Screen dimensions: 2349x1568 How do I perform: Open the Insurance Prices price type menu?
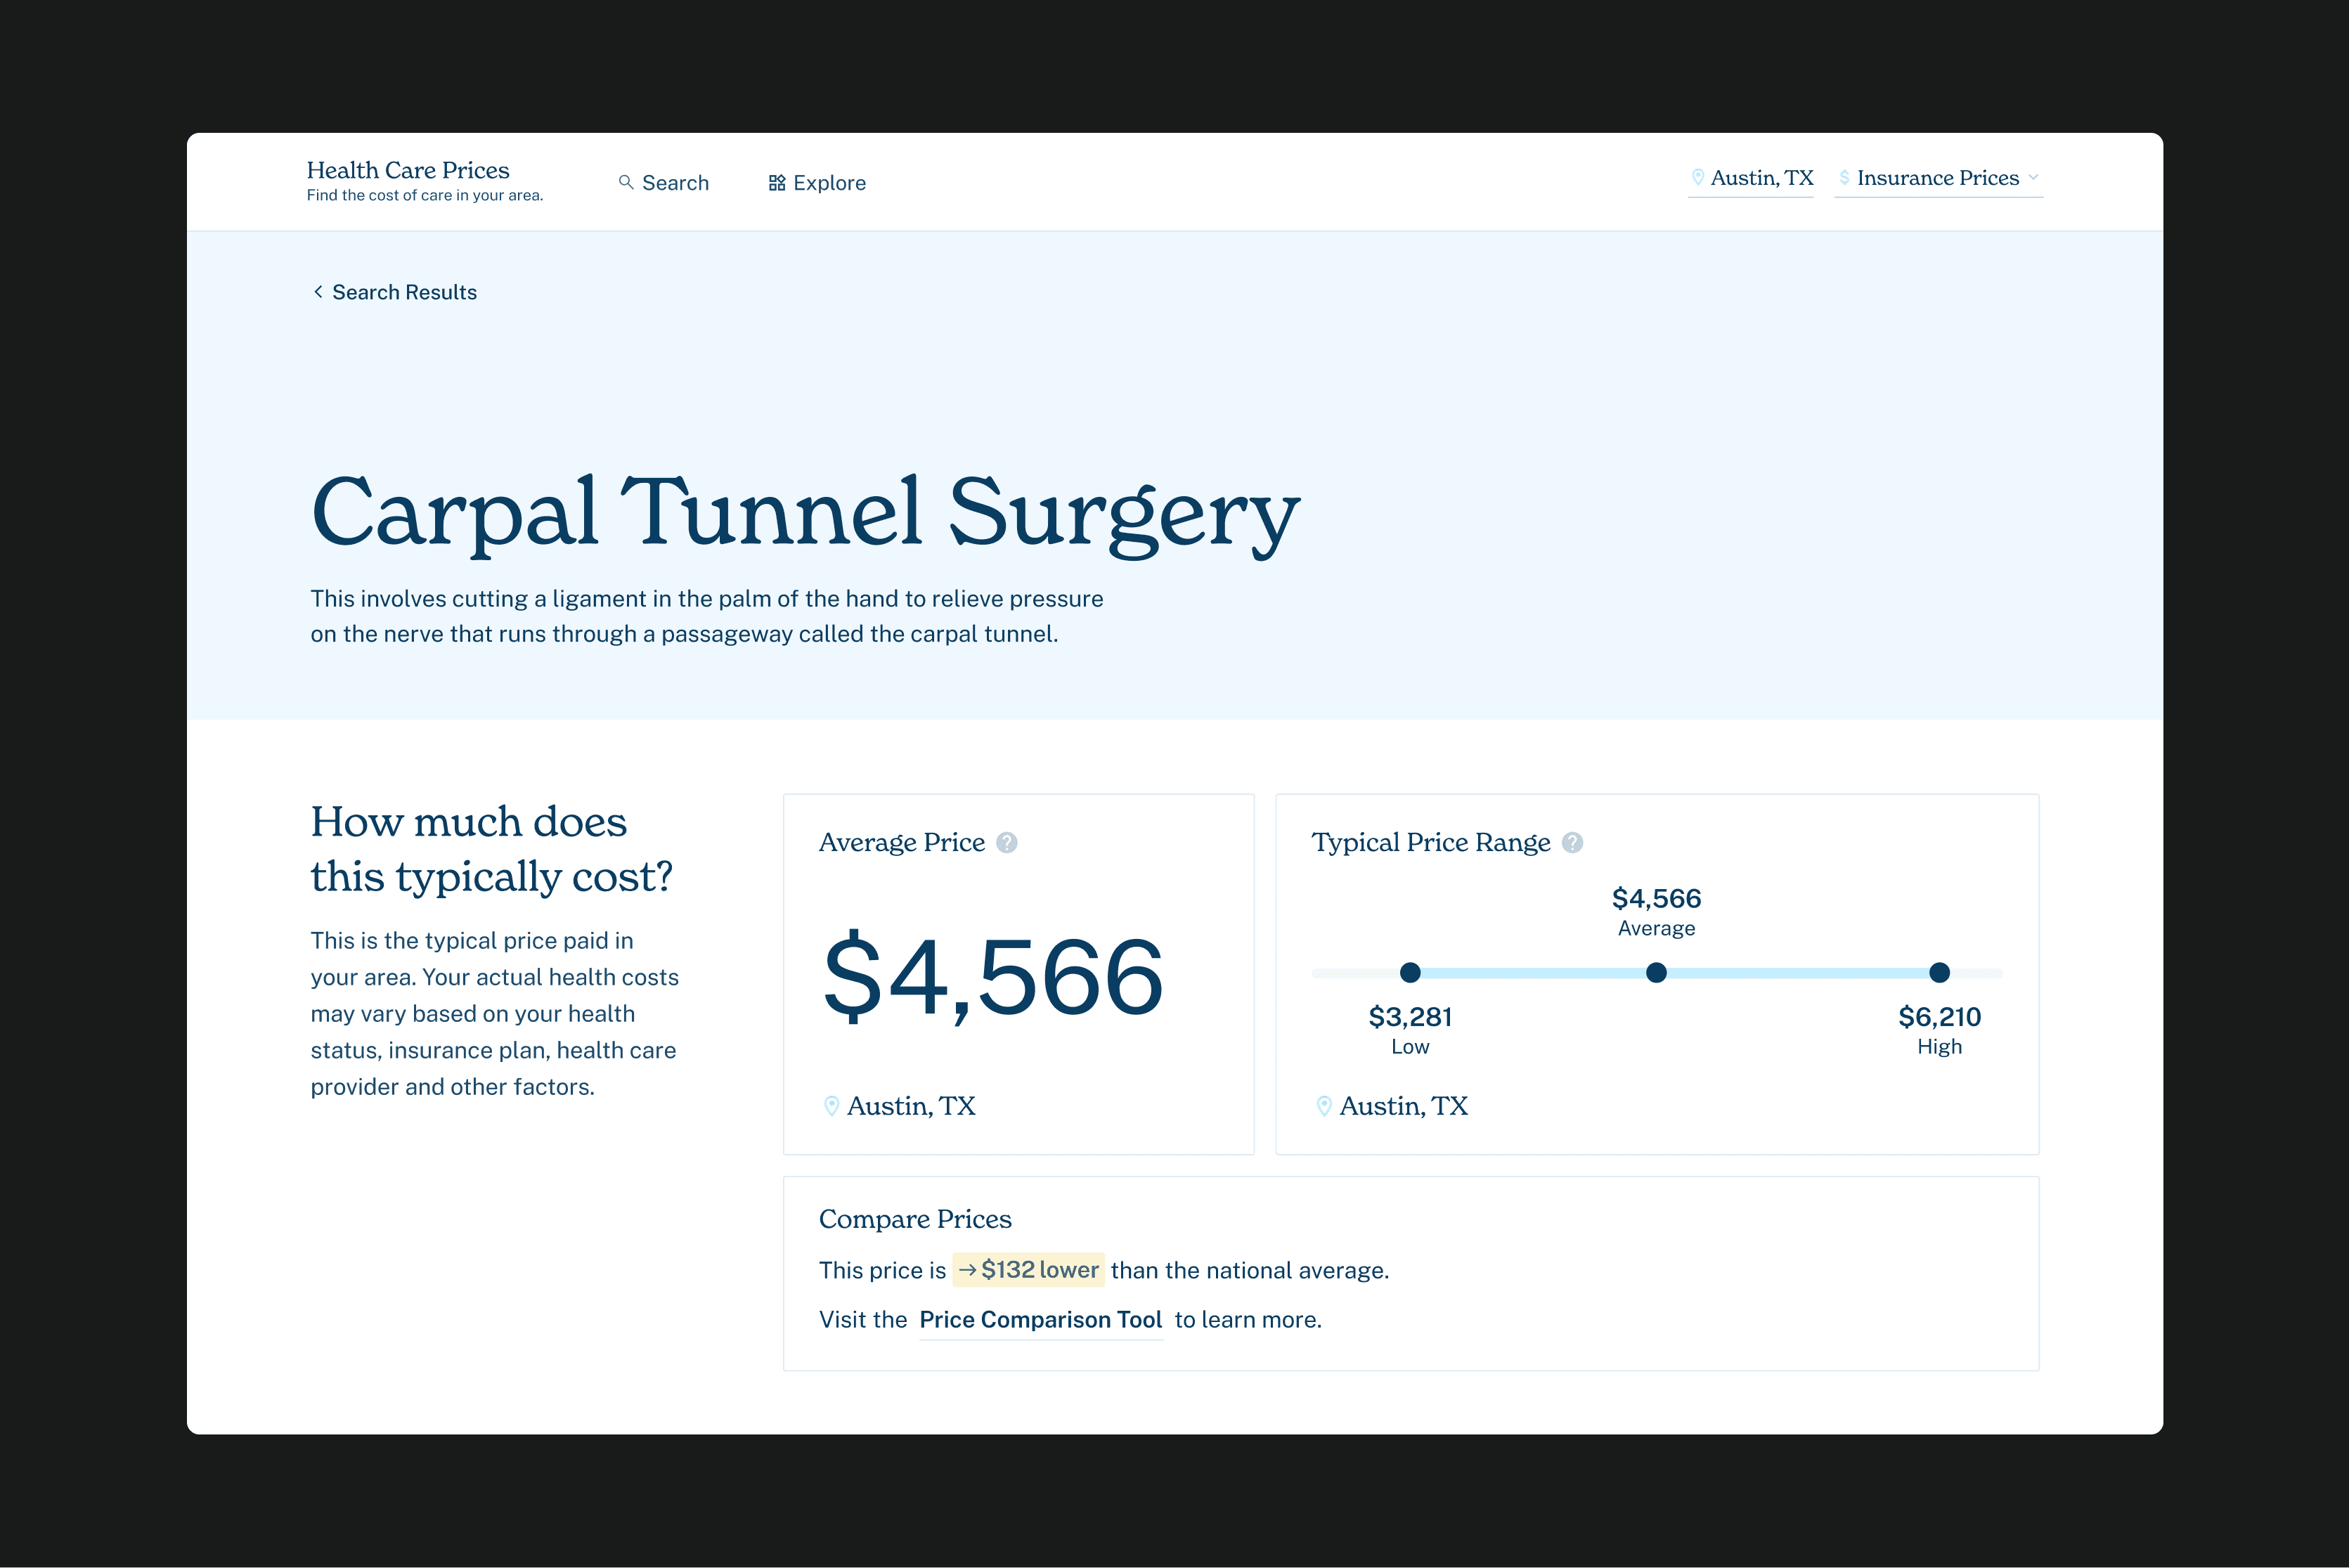[x=1937, y=178]
